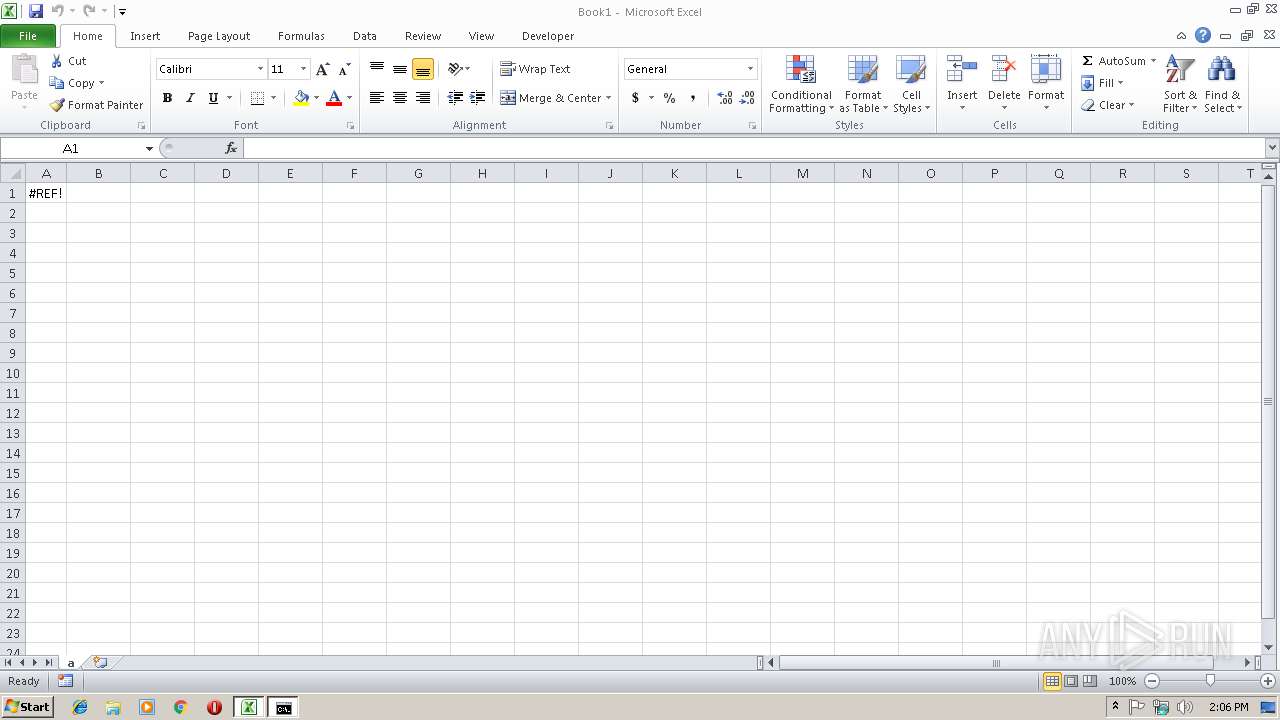Select cell A1 containing #REF!
1280x720 pixels.
point(46,193)
